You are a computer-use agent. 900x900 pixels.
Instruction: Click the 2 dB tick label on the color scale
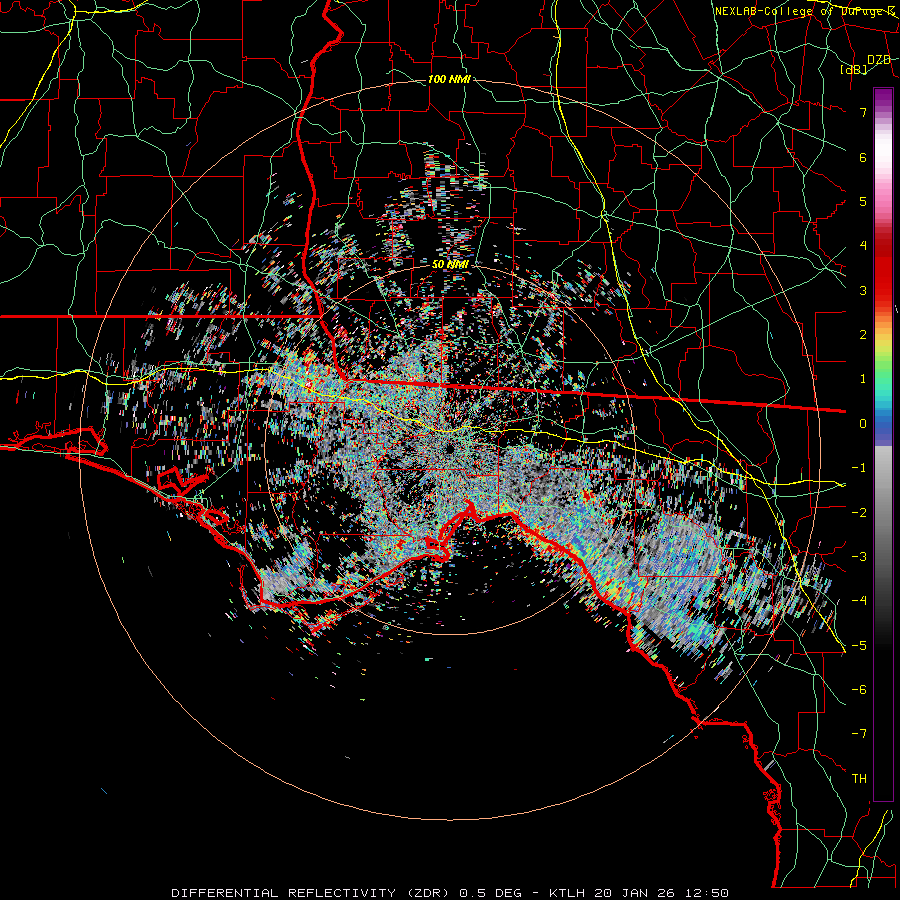[863, 335]
